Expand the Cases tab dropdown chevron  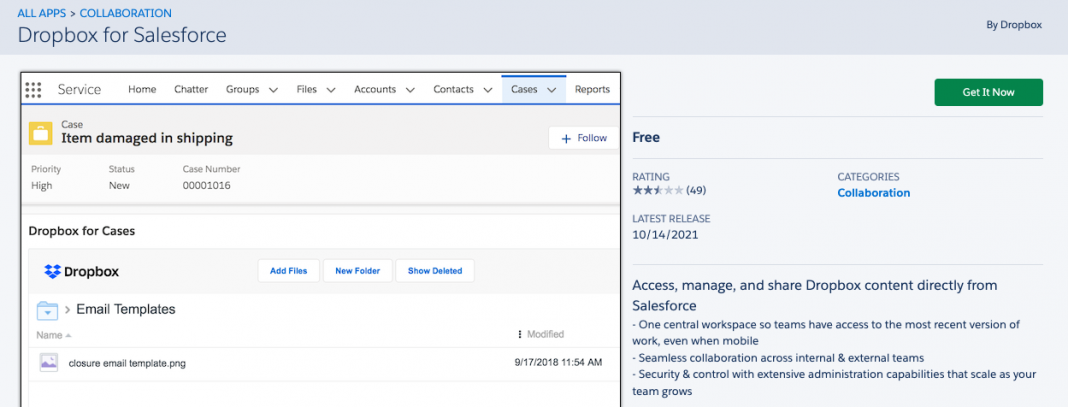551,90
